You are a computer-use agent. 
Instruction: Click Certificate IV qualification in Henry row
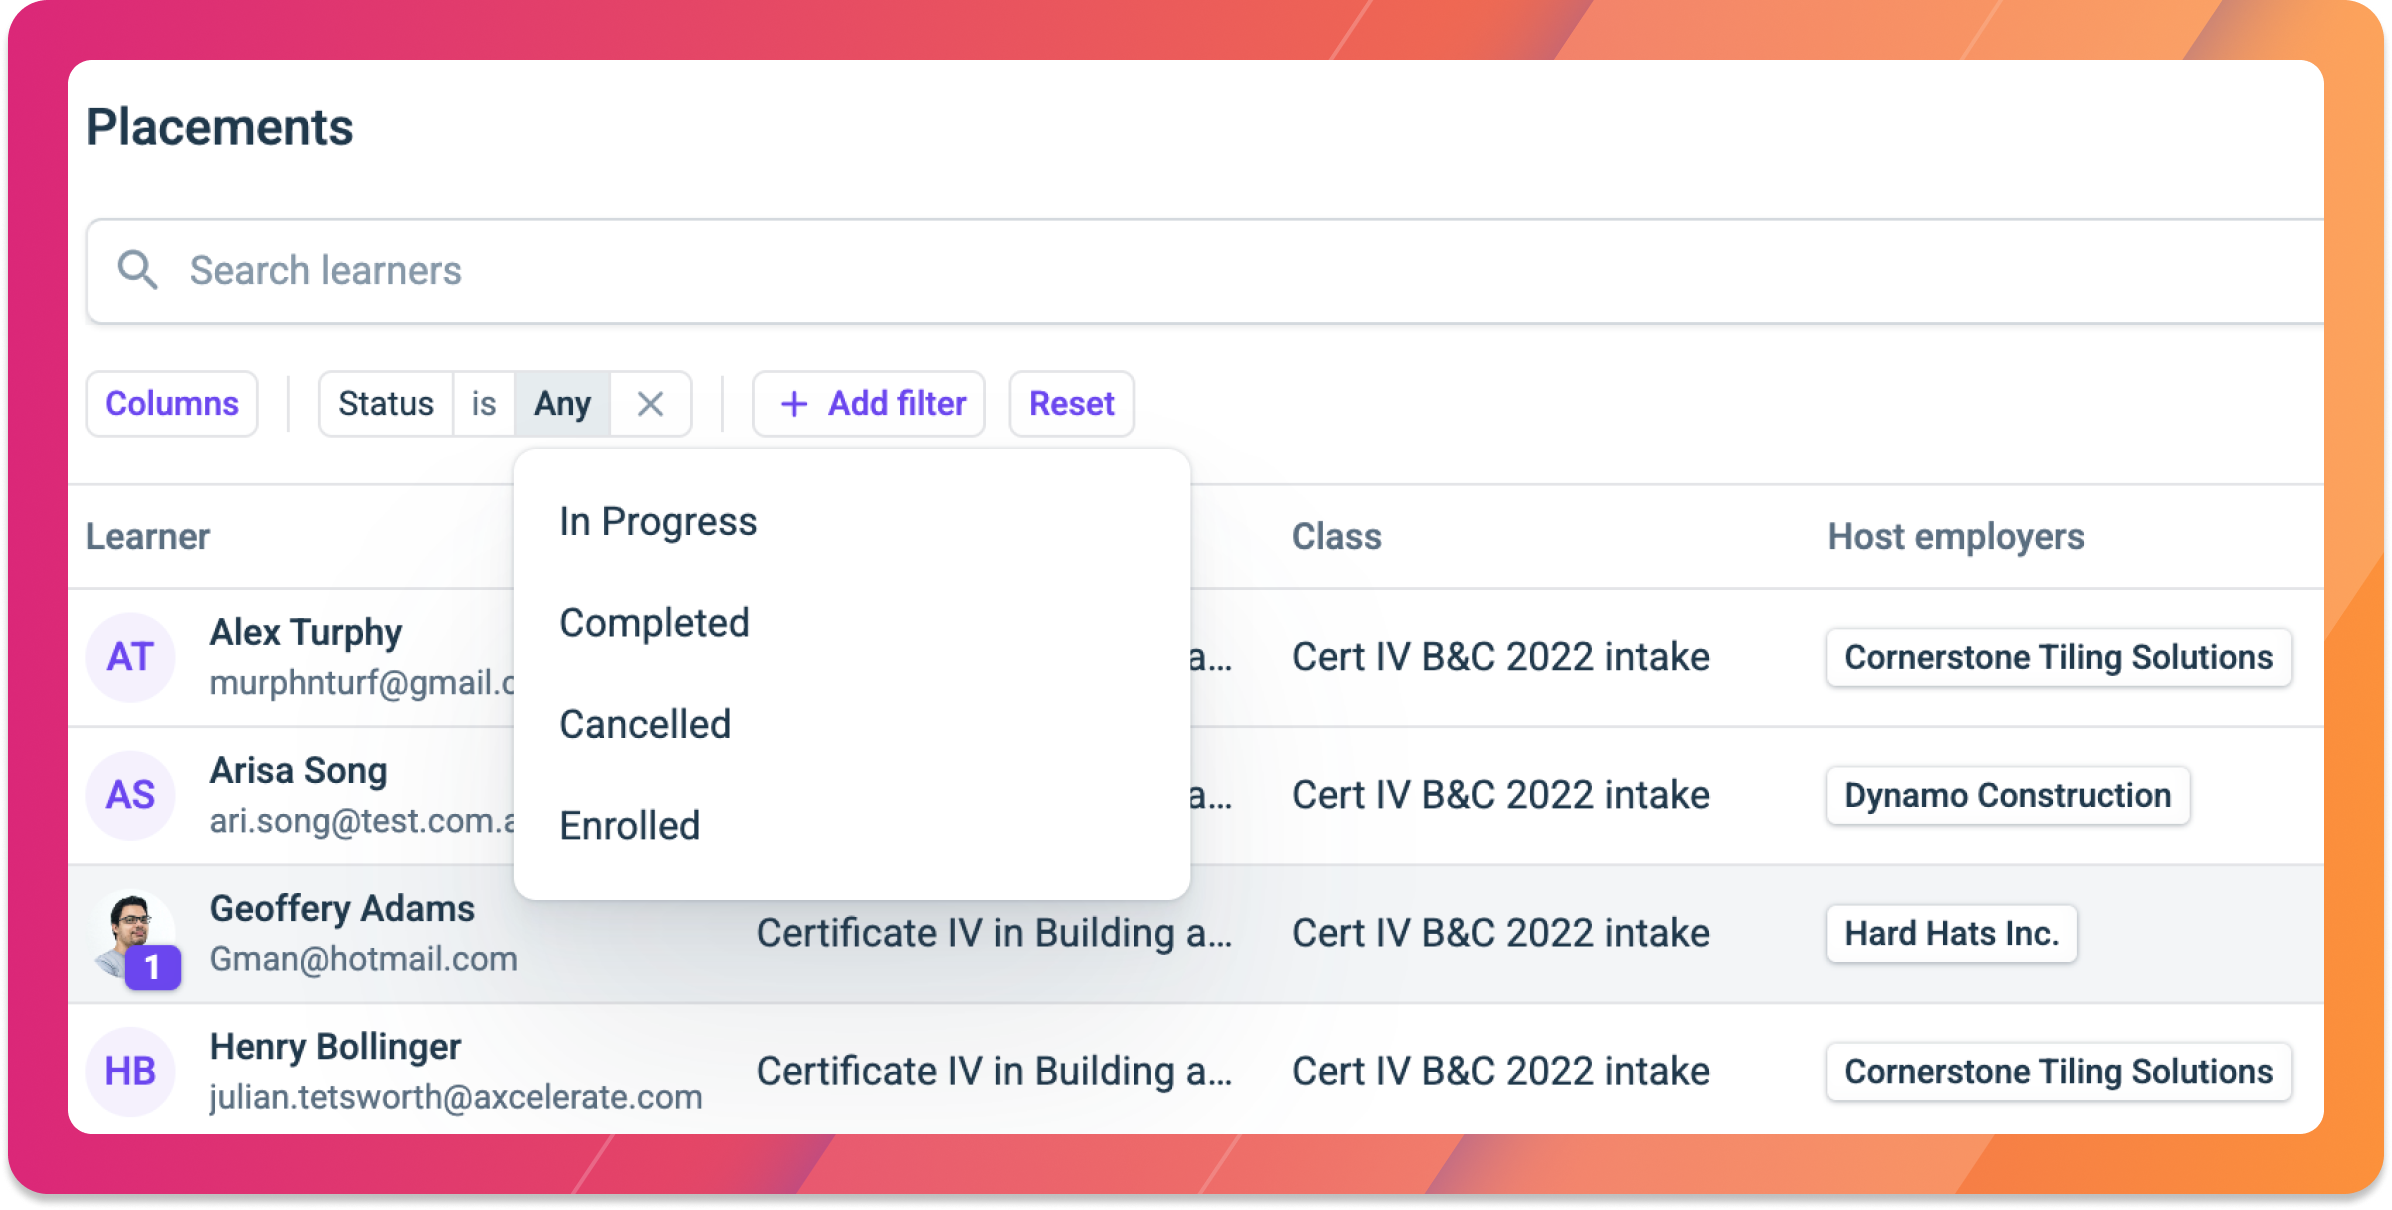click(994, 1071)
